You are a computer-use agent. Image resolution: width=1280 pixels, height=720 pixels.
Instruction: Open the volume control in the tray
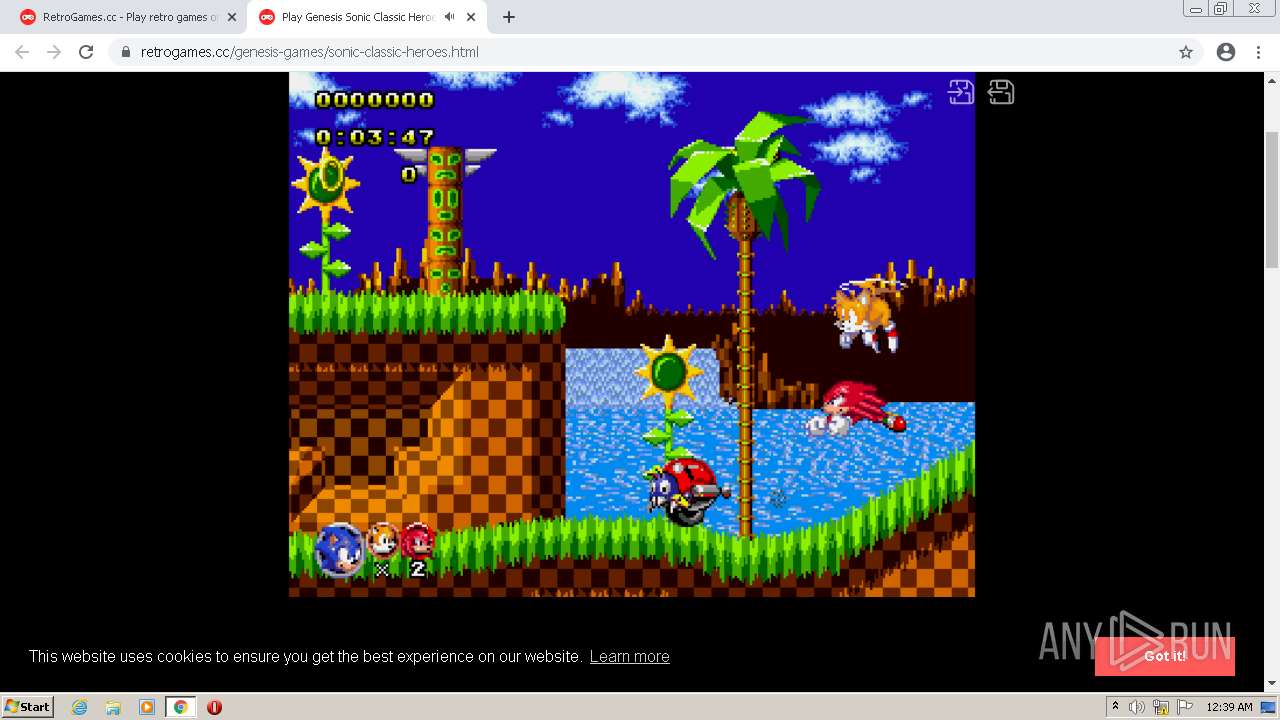(x=1137, y=707)
